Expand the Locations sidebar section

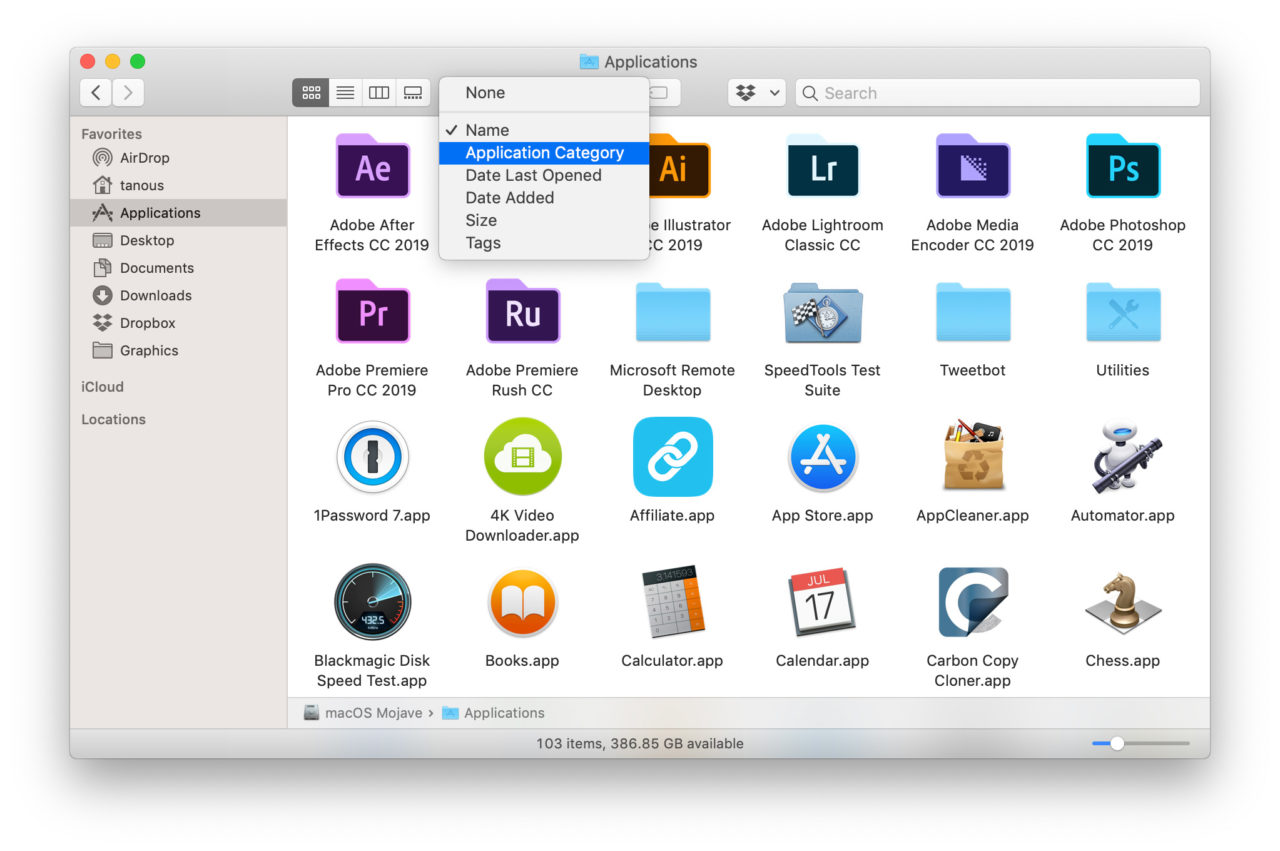113,420
